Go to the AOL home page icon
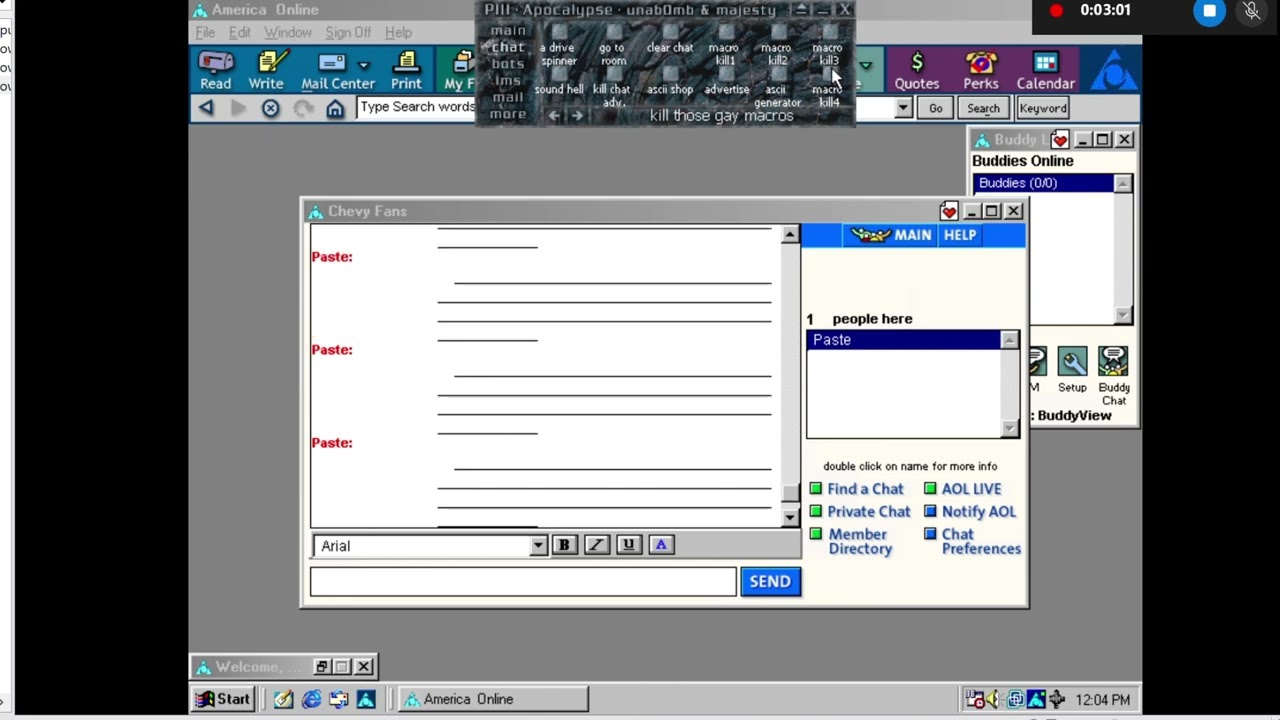The width and height of the screenshot is (1280, 720). [x=335, y=108]
